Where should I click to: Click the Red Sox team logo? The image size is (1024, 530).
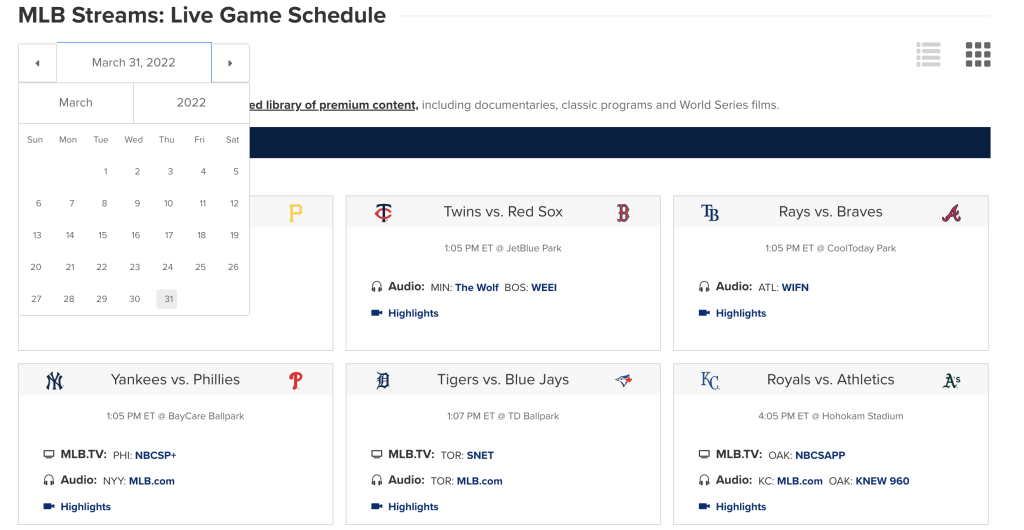click(x=622, y=212)
